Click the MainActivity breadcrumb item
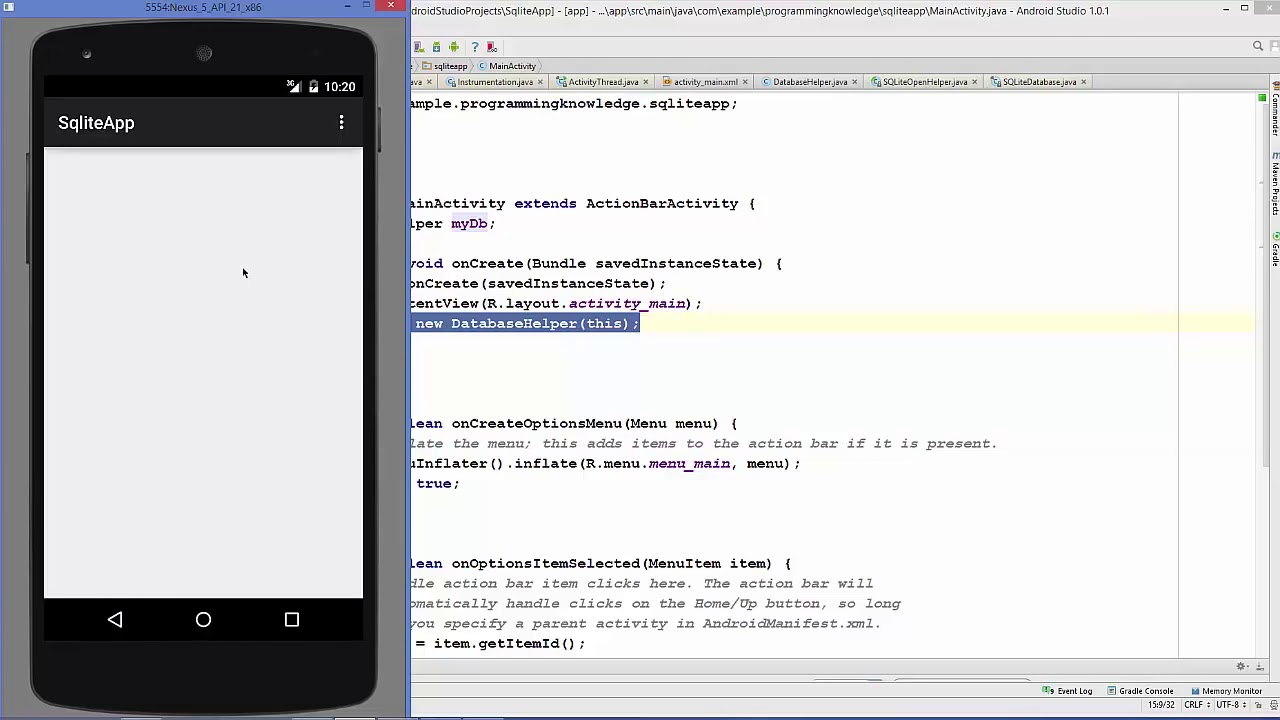1280x720 pixels. (x=507, y=66)
